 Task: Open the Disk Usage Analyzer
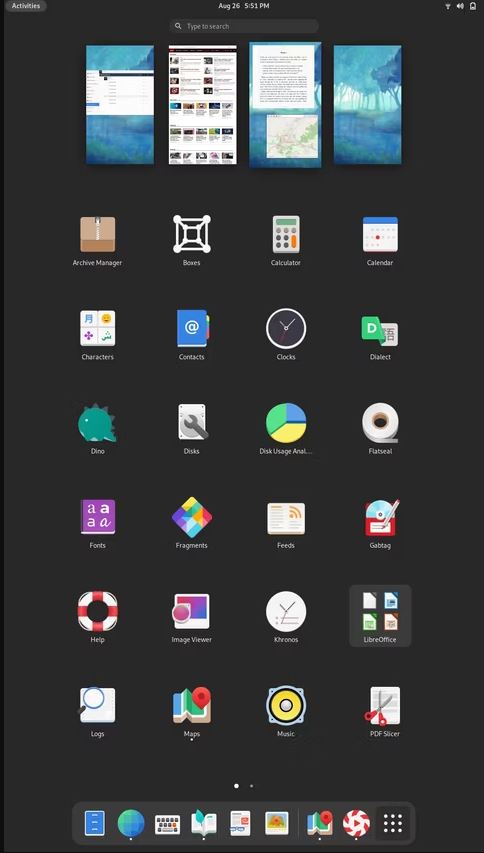286,429
